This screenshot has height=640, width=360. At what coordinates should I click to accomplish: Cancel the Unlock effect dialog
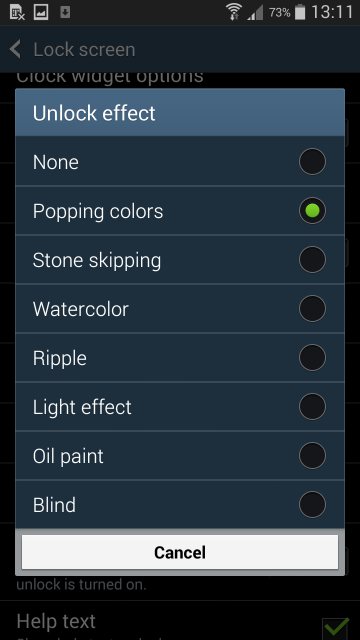[x=180, y=552]
